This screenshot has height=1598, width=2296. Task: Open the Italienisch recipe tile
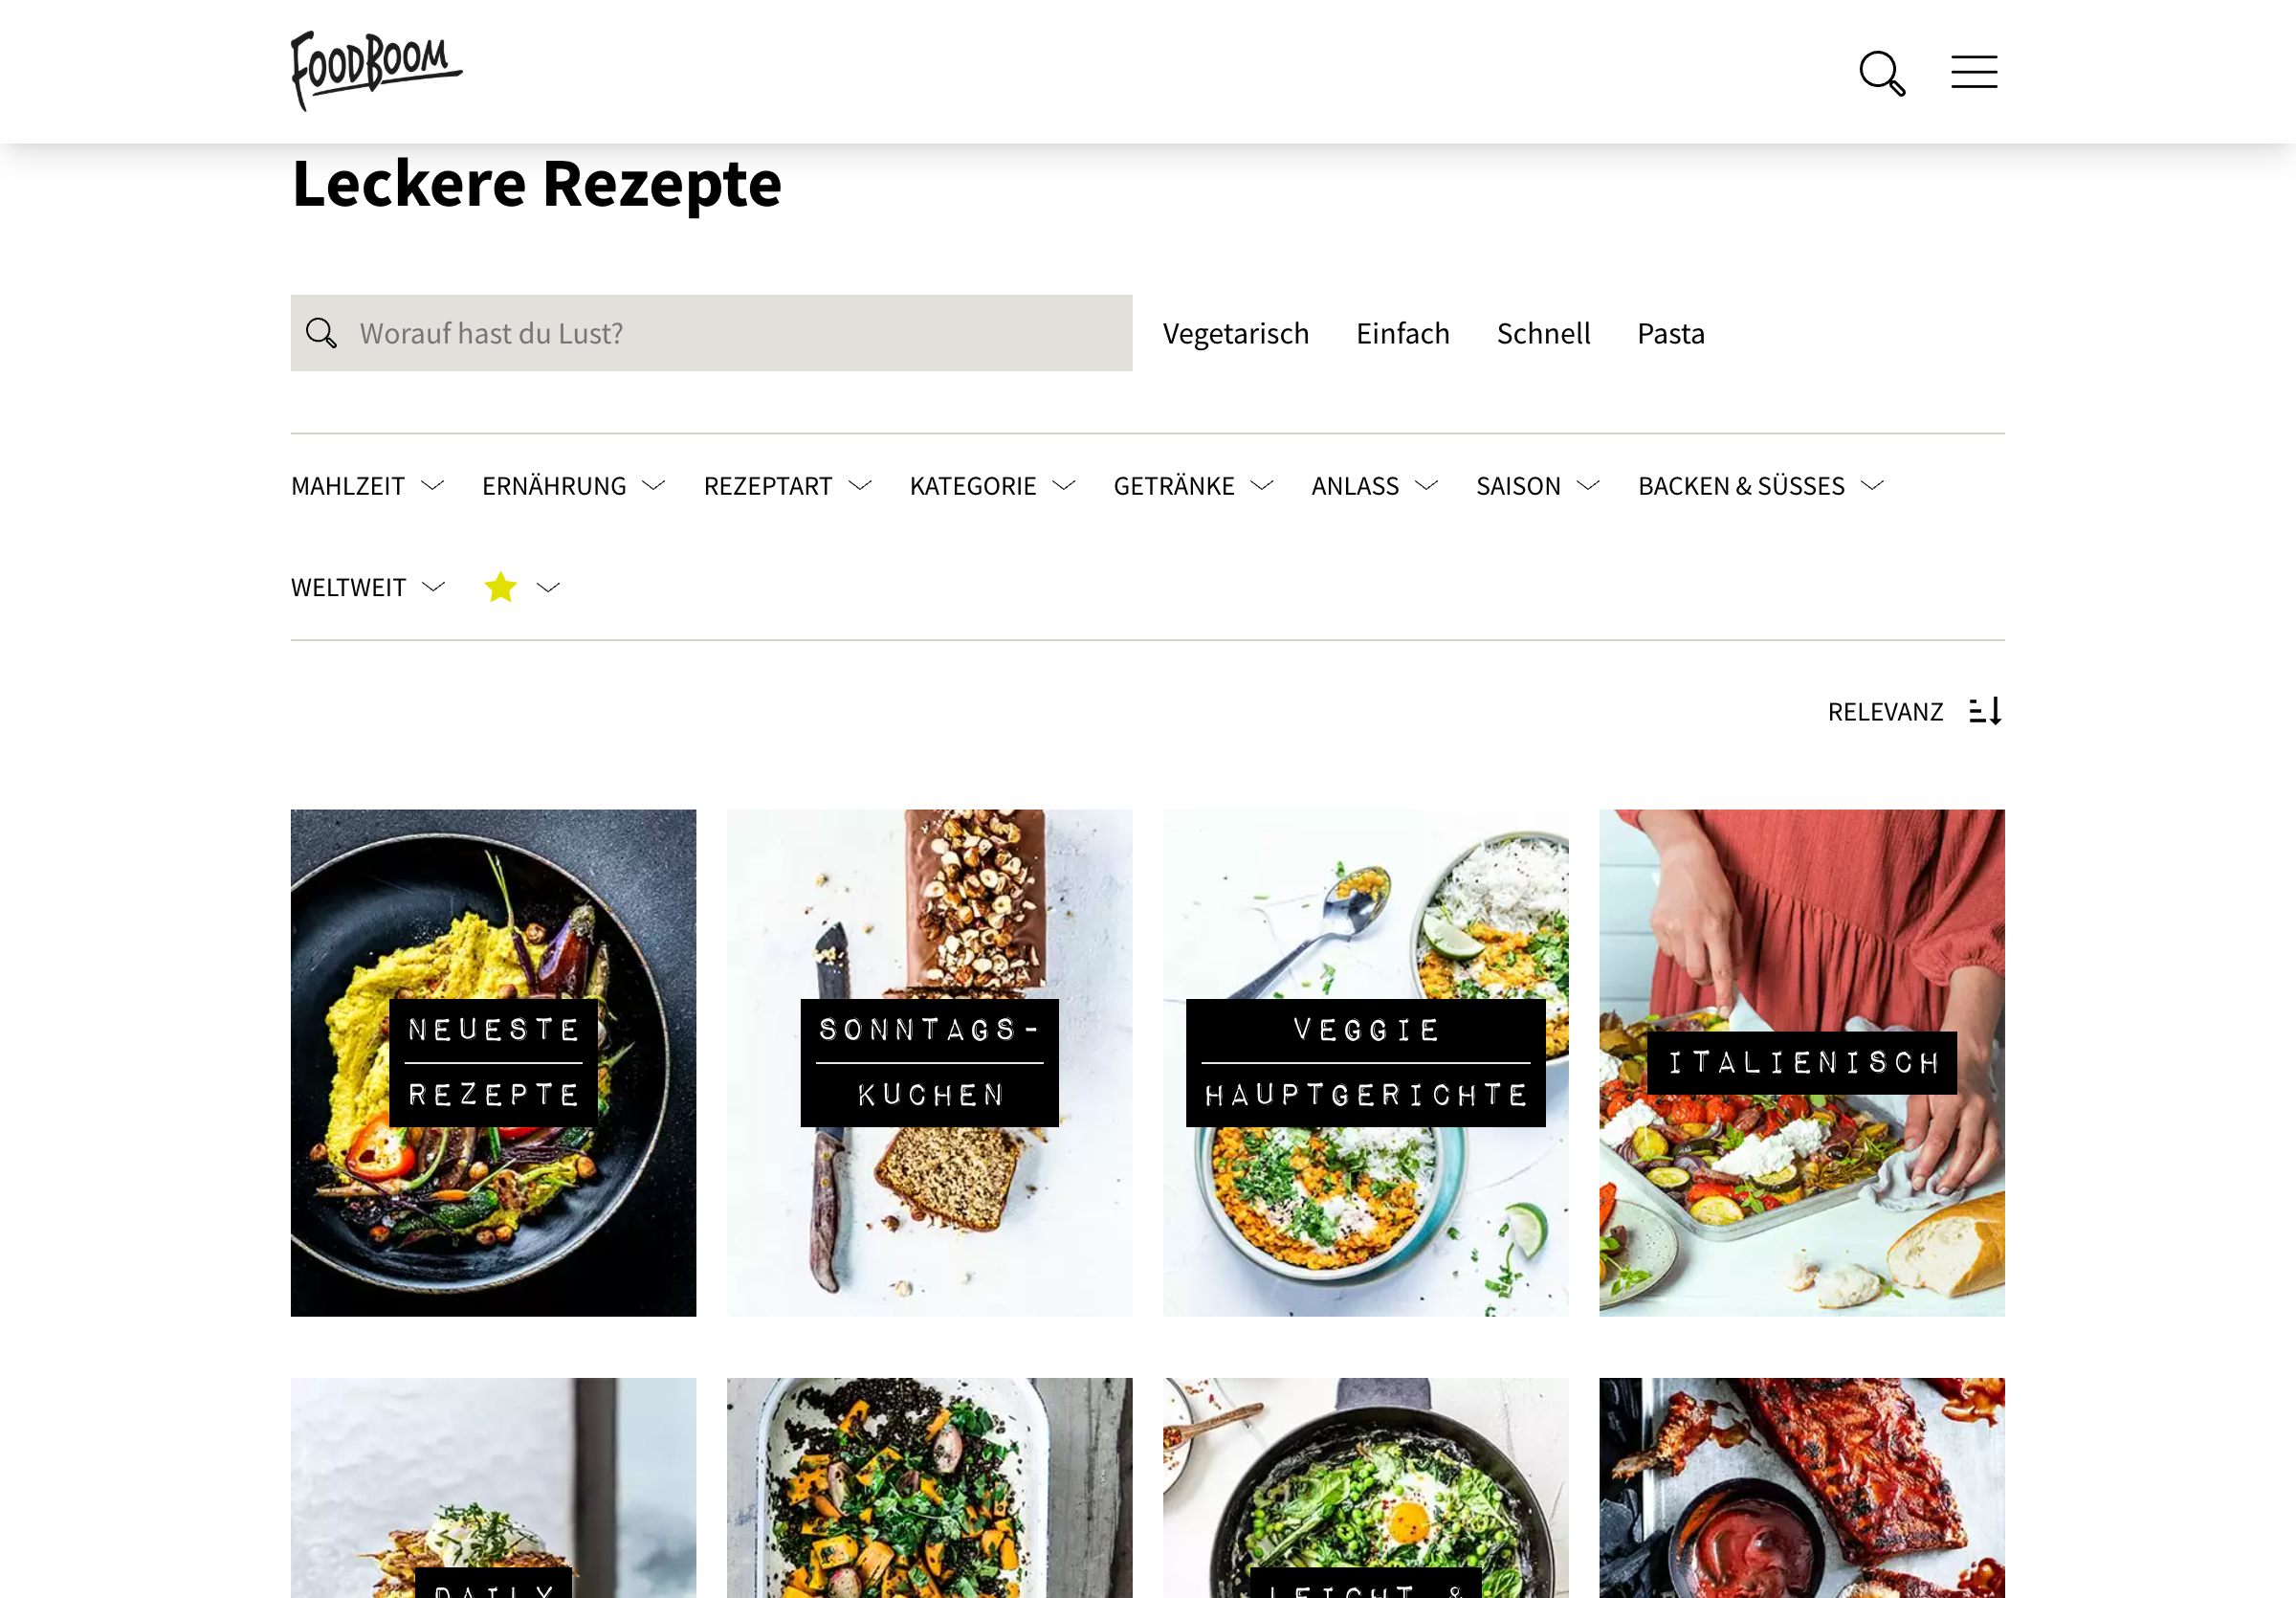tap(1801, 1062)
